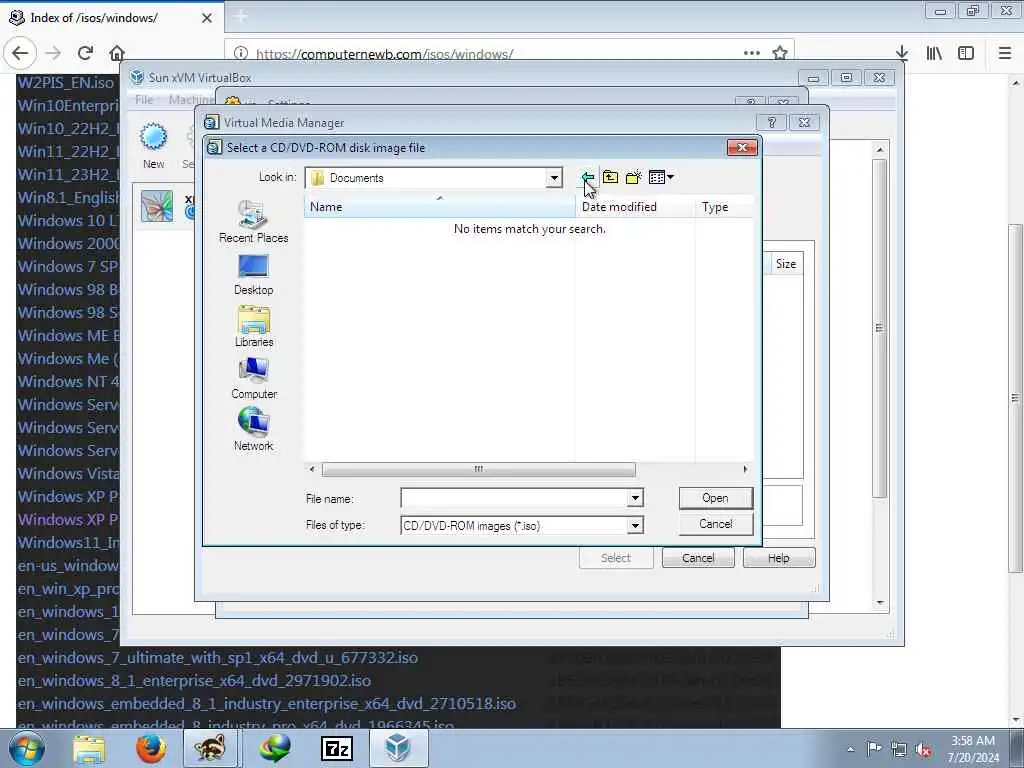Click Cancel in the Virtual Media Manager
The image size is (1024, 768).
(698, 558)
